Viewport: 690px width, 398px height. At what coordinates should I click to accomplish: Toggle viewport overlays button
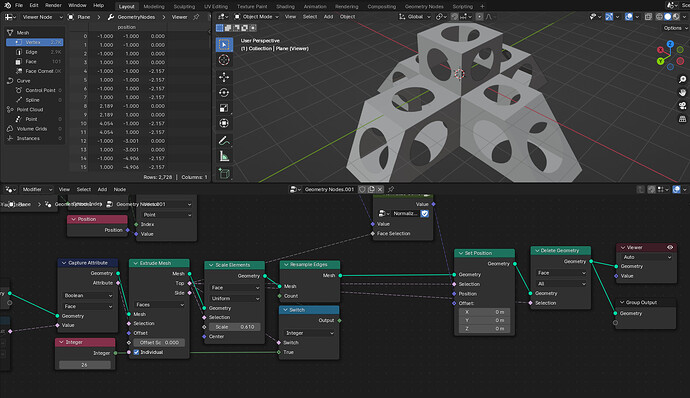point(629,17)
